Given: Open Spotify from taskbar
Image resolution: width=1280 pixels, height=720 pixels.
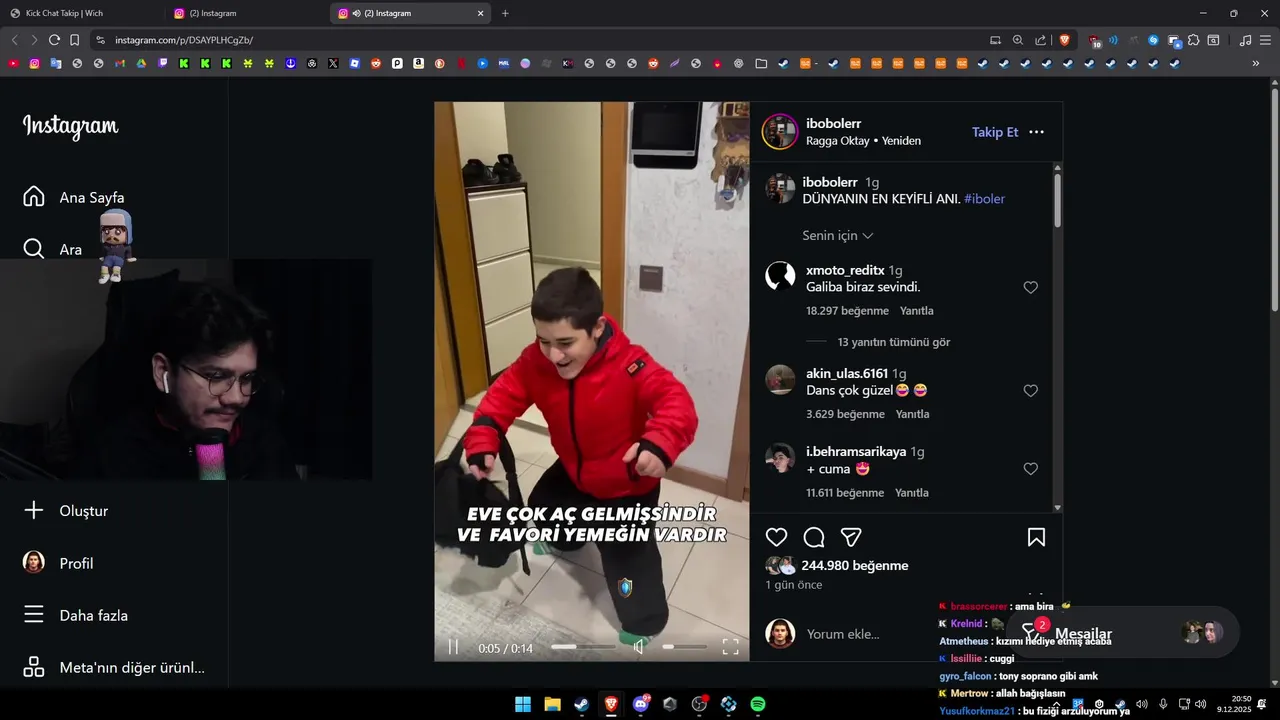Looking at the screenshot, I should point(758,704).
